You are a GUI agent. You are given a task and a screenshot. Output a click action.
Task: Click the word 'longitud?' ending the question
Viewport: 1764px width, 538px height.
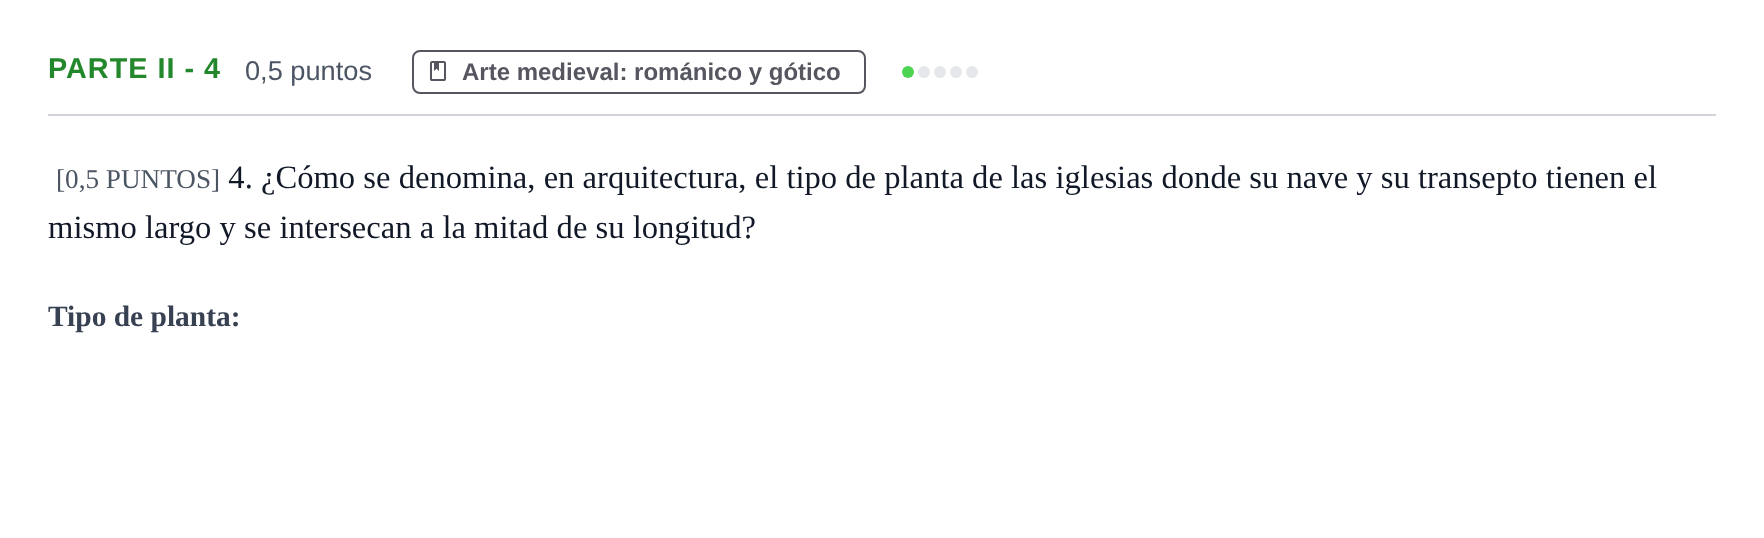pyautogui.click(x=694, y=229)
